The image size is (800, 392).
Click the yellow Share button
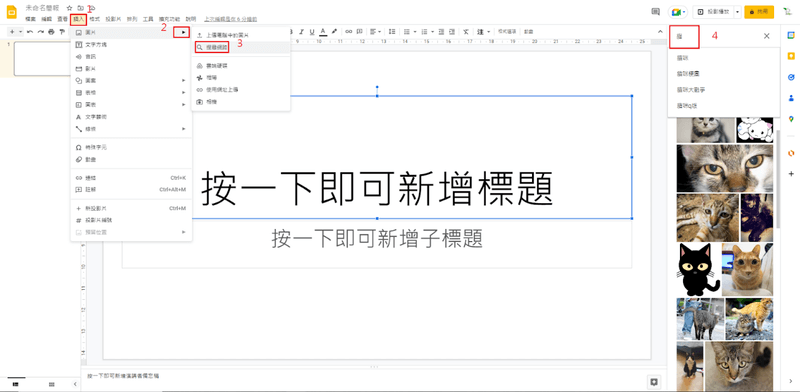pyautogui.click(x=759, y=12)
